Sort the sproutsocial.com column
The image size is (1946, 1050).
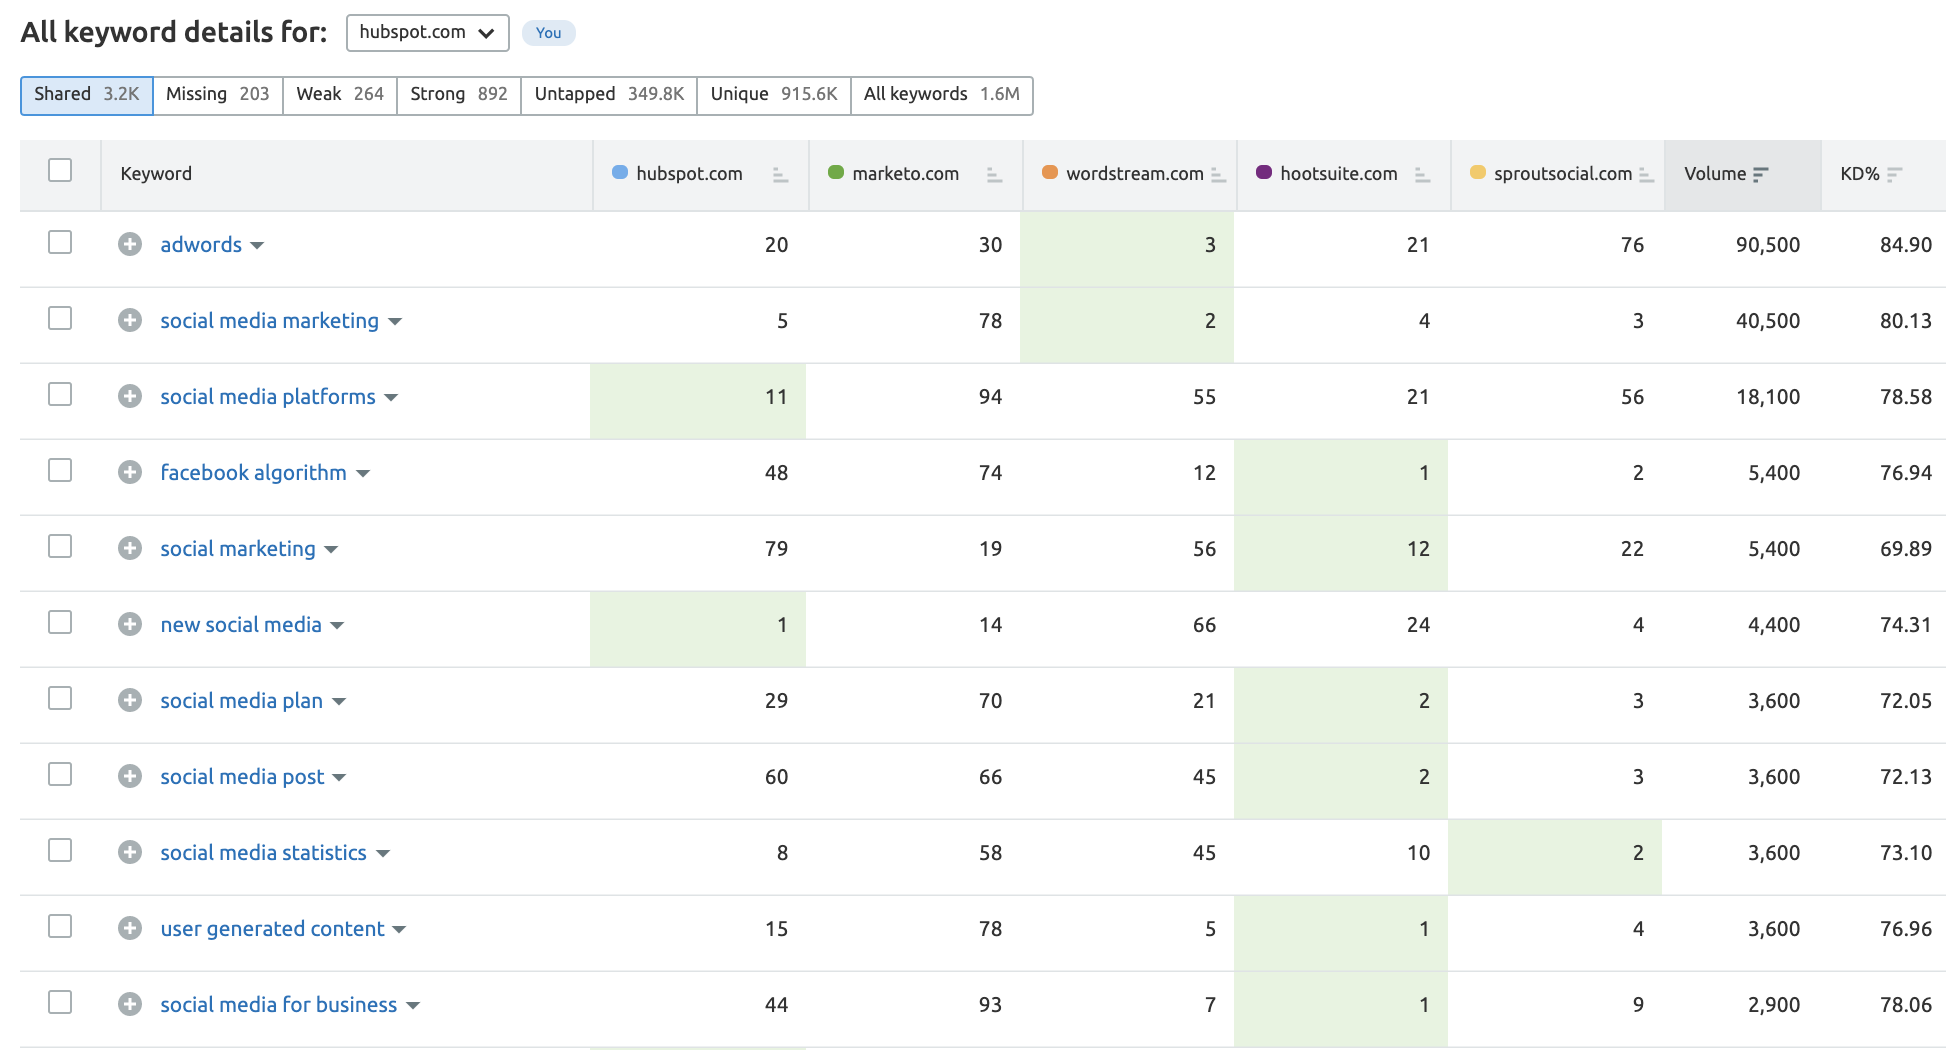(1646, 173)
